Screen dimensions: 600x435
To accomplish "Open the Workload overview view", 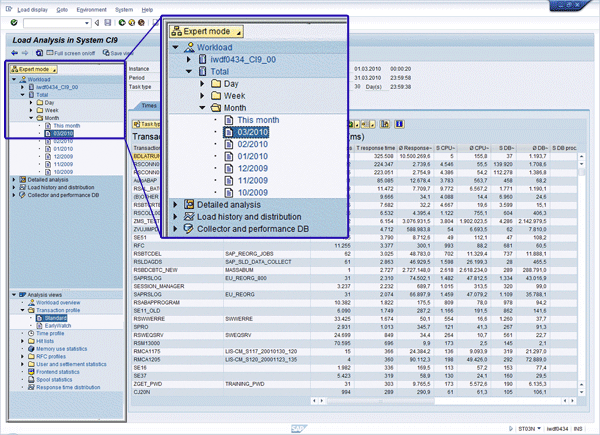I will (58, 302).
